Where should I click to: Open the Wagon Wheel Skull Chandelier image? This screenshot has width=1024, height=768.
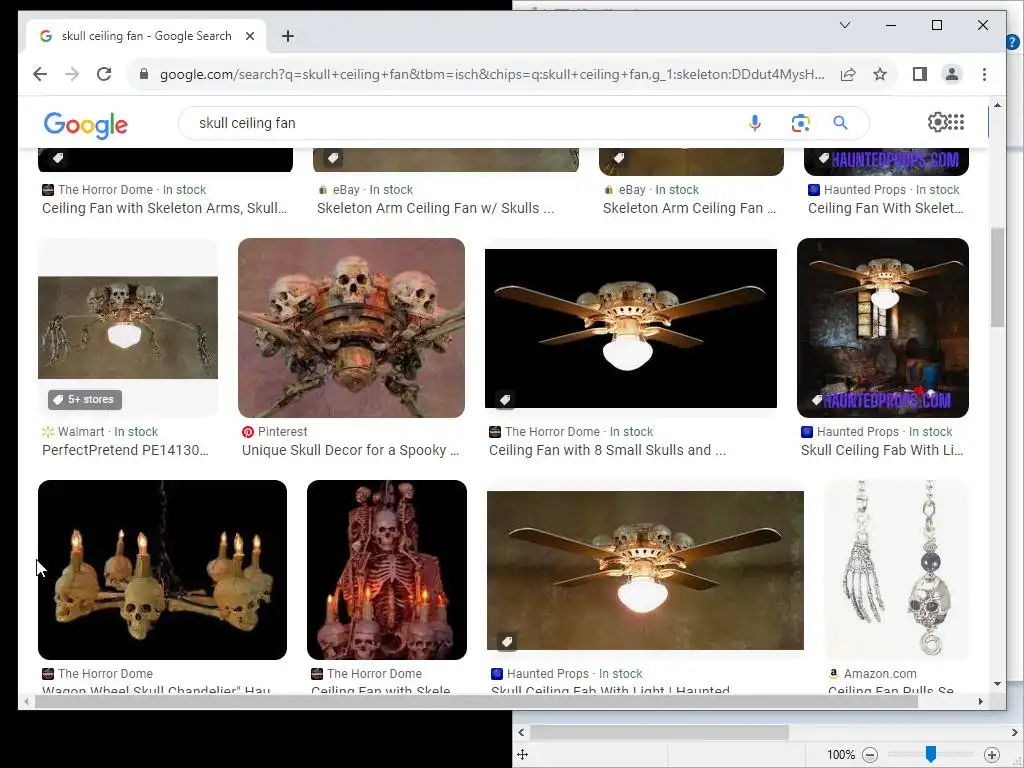(163, 569)
